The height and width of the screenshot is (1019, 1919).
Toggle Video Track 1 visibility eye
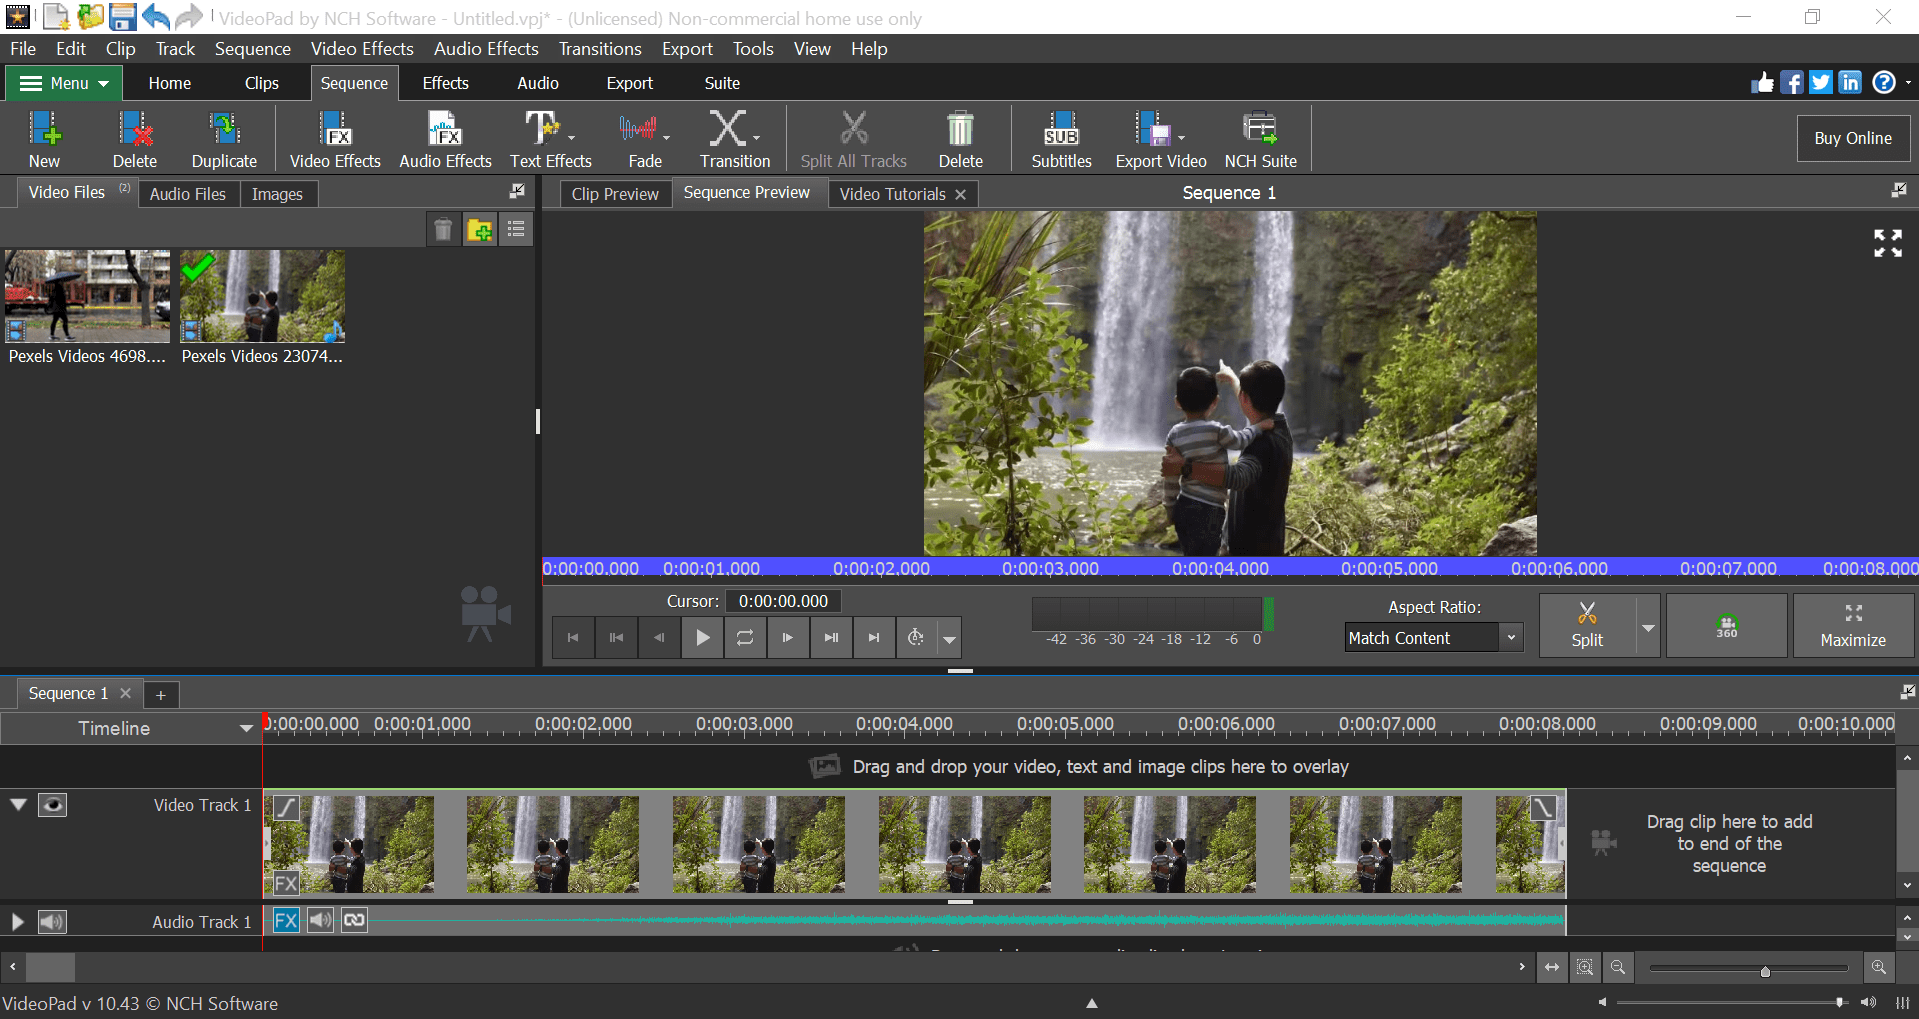[x=53, y=805]
